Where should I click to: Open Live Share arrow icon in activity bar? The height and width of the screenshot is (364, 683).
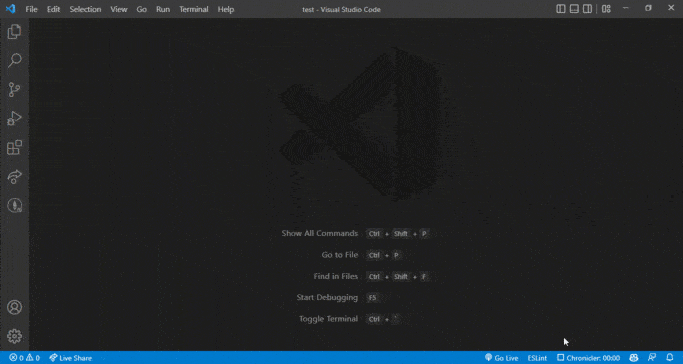click(14, 176)
